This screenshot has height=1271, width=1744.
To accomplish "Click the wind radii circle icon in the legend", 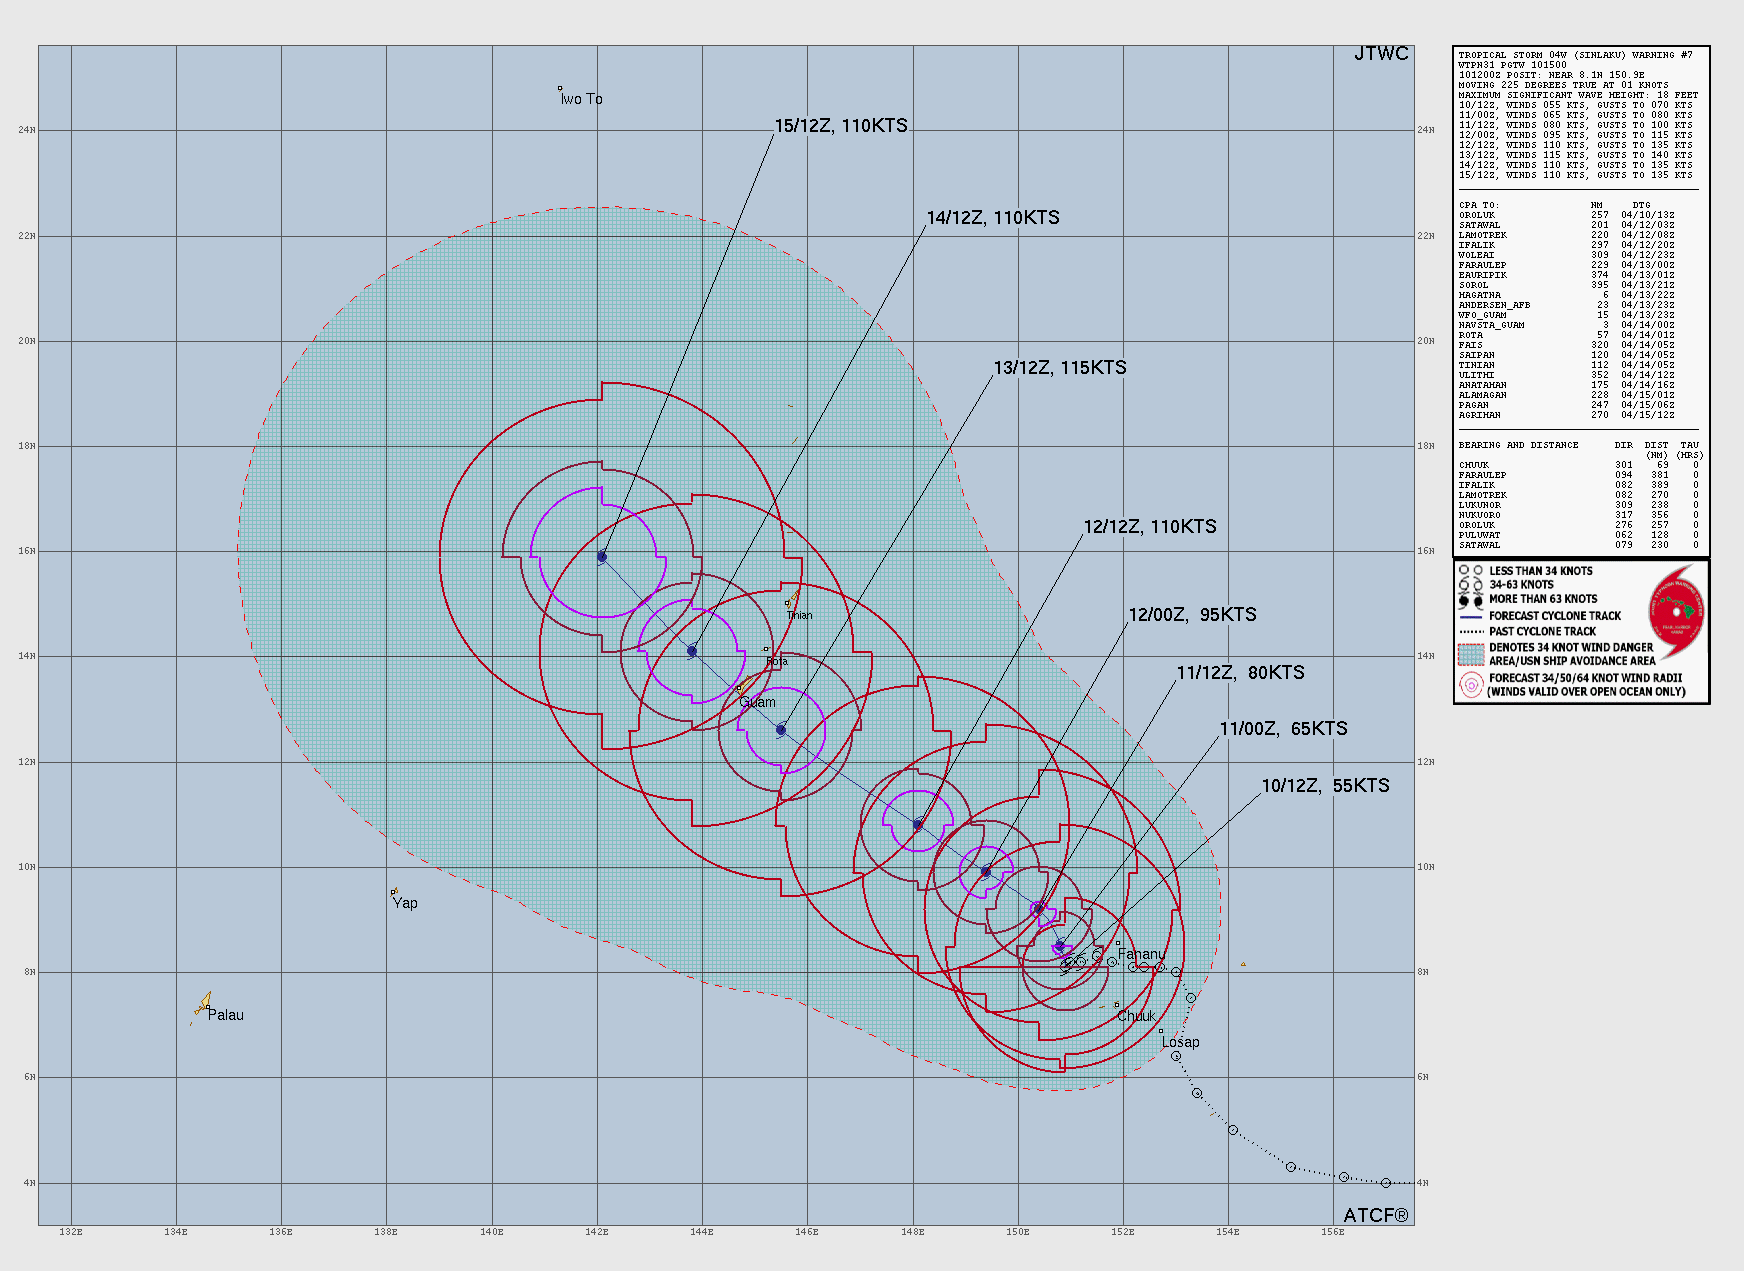I will tap(1470, 685).
